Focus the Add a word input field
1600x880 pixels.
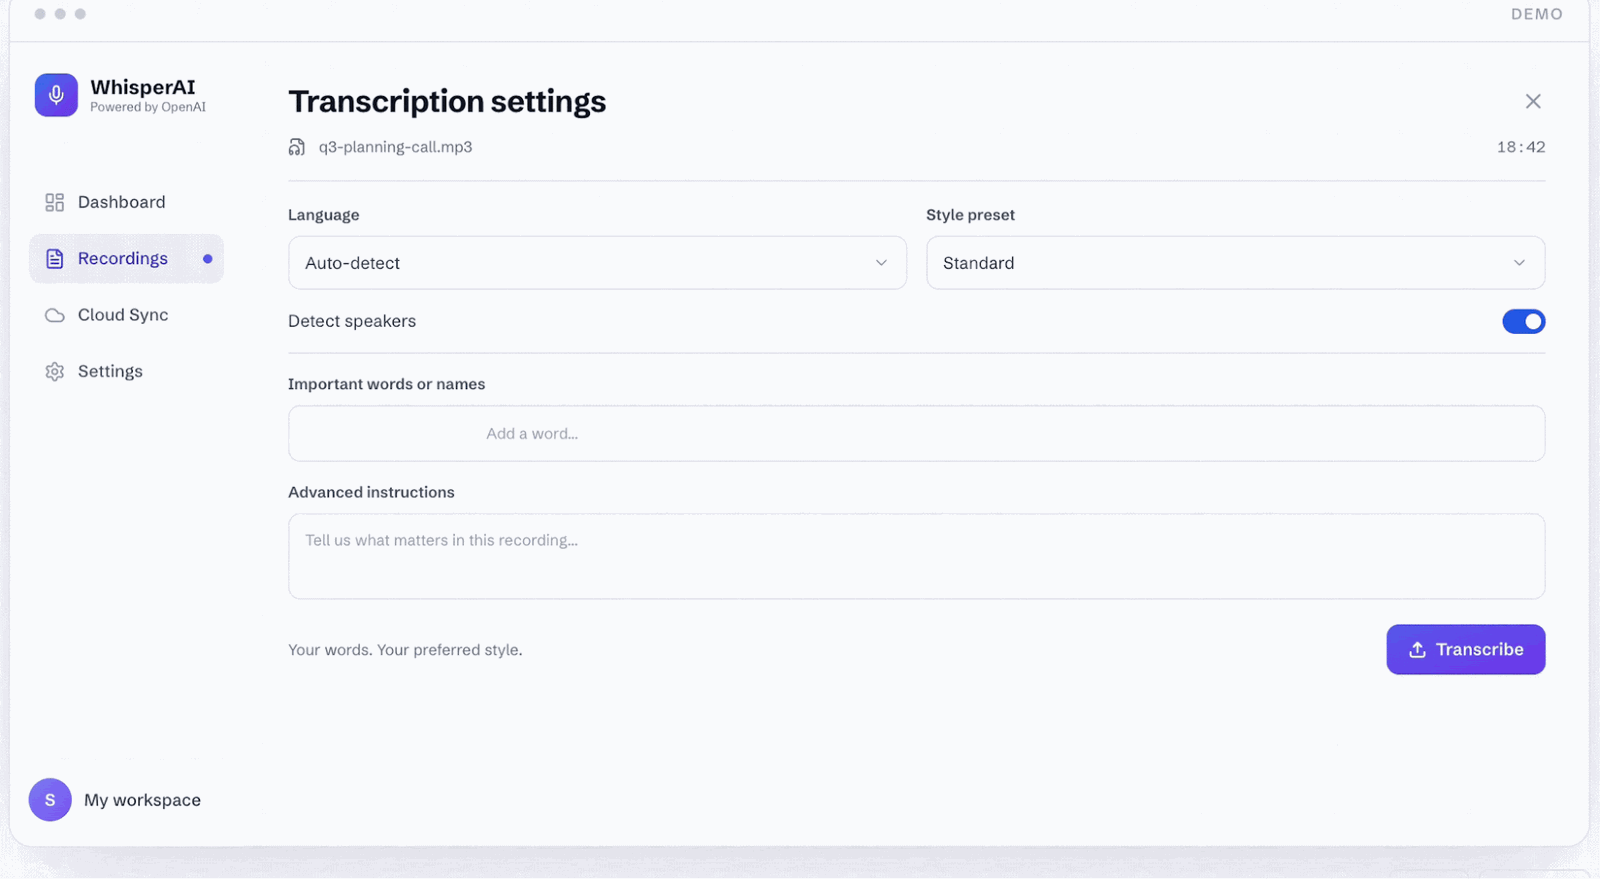point(917,433)
